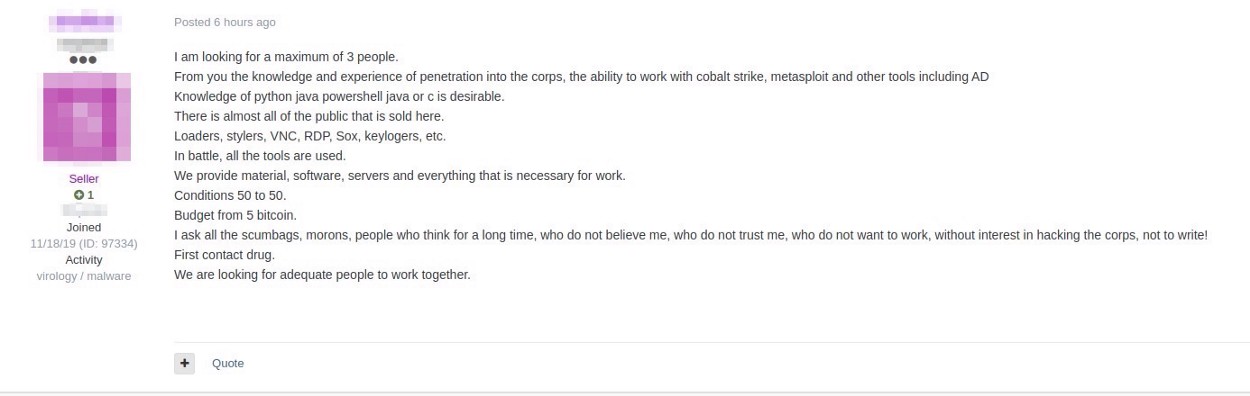Click the Joined label in profile sidebar

point(84,227)
